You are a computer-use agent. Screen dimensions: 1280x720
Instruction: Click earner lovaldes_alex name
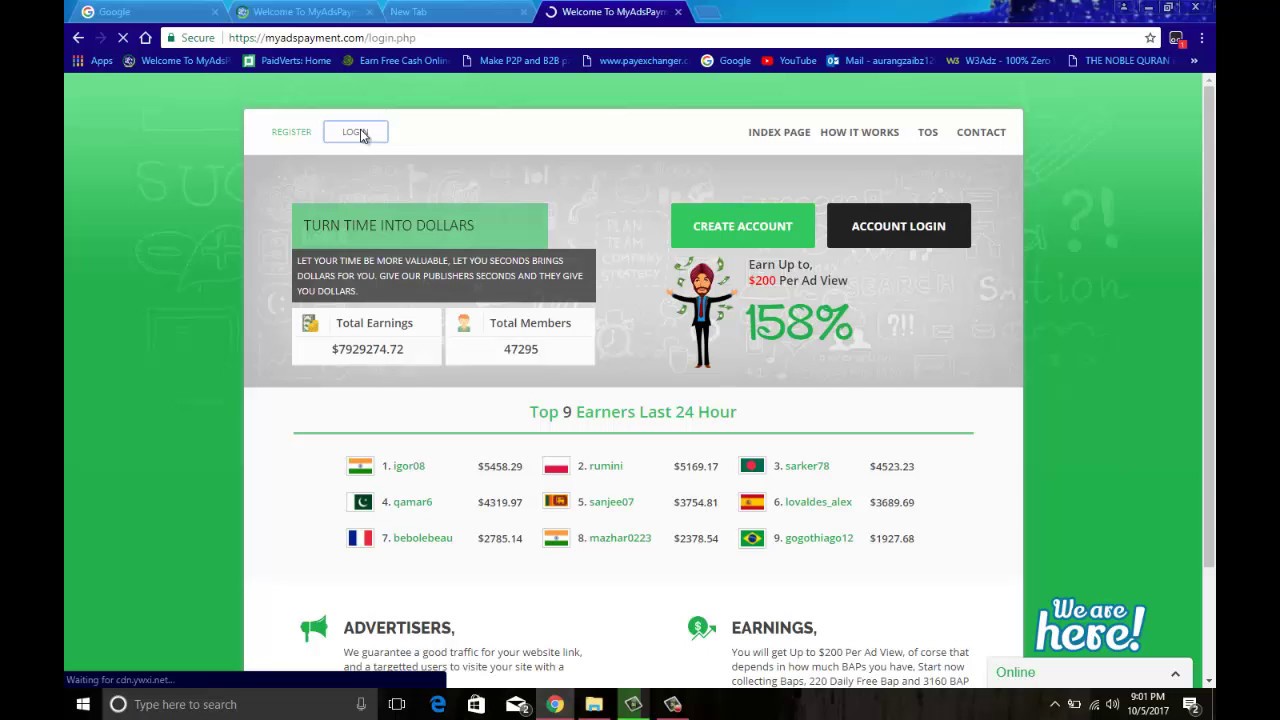coord(818,502)
